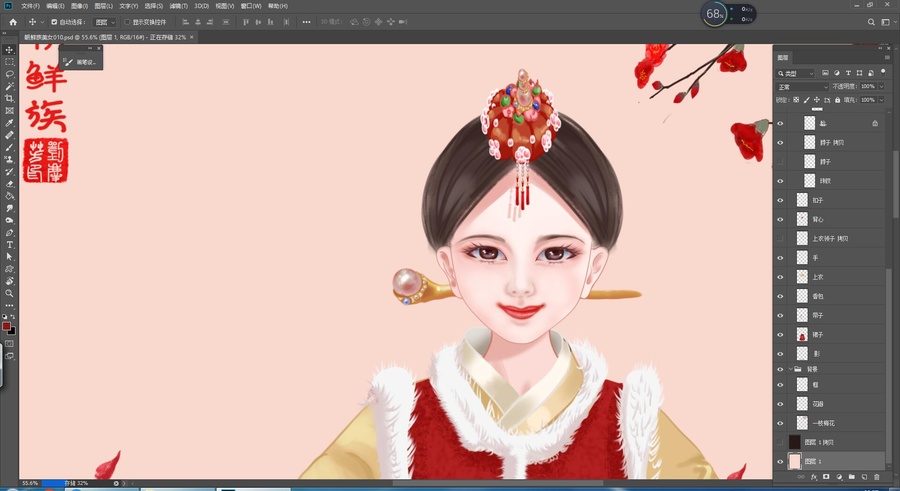Open the opacity 不透明度 dropdown arrow
The width and height of the screenshot is (900, 491).
pos(882,87)
